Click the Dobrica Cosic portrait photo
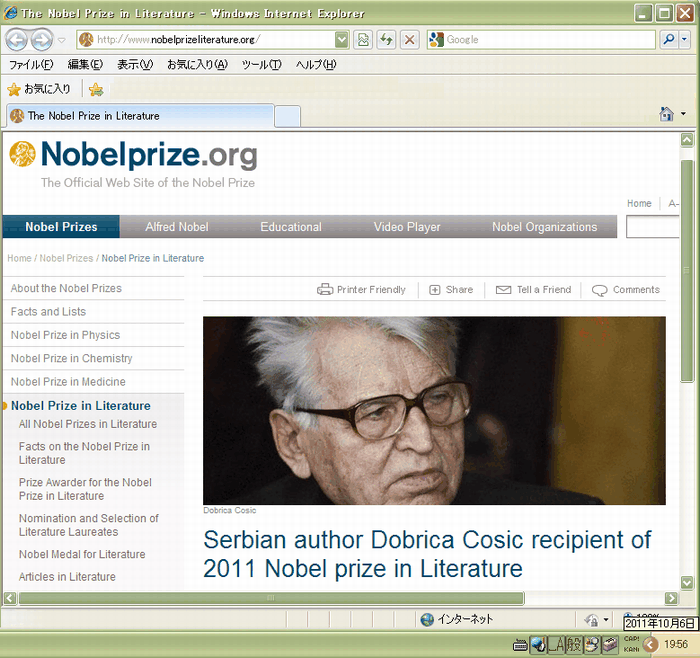700x658 pixels. (x=434, y=411)
